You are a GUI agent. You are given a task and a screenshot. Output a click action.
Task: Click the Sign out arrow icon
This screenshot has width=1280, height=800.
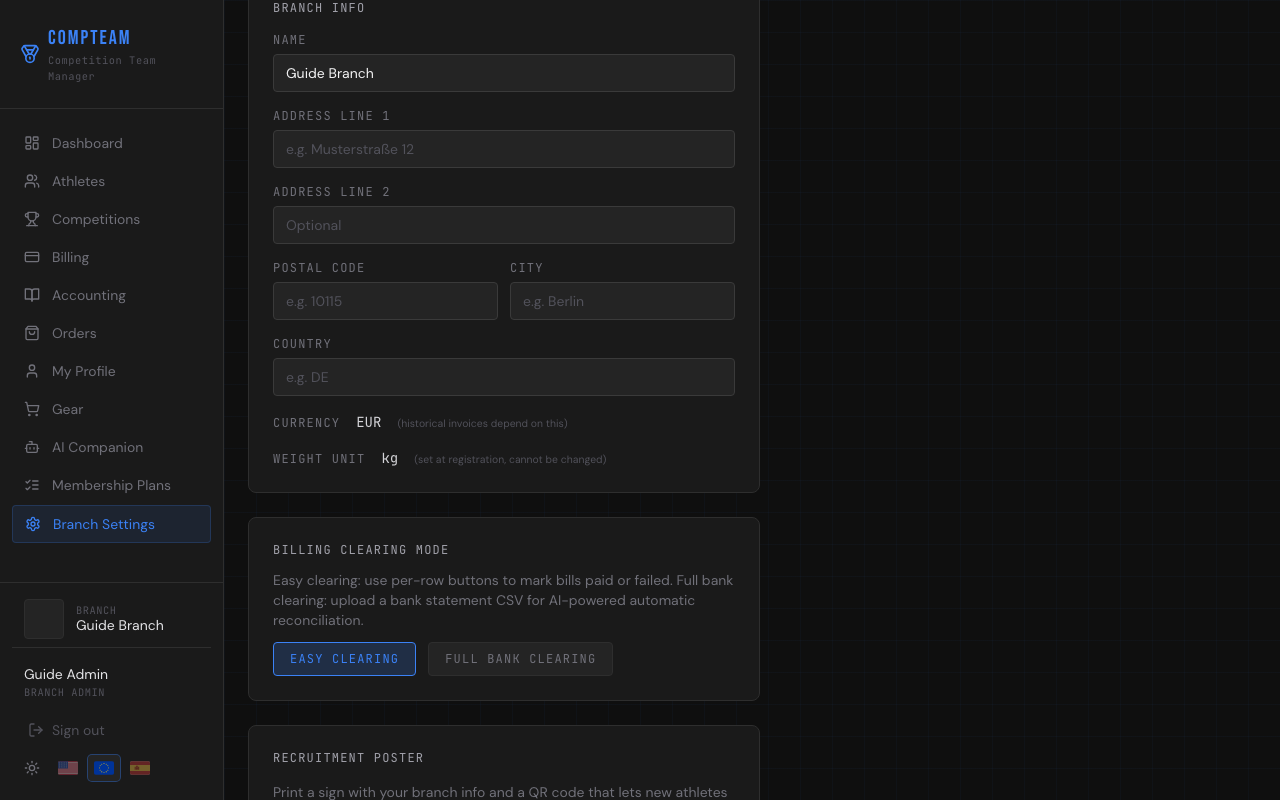[x=36, y=730]
